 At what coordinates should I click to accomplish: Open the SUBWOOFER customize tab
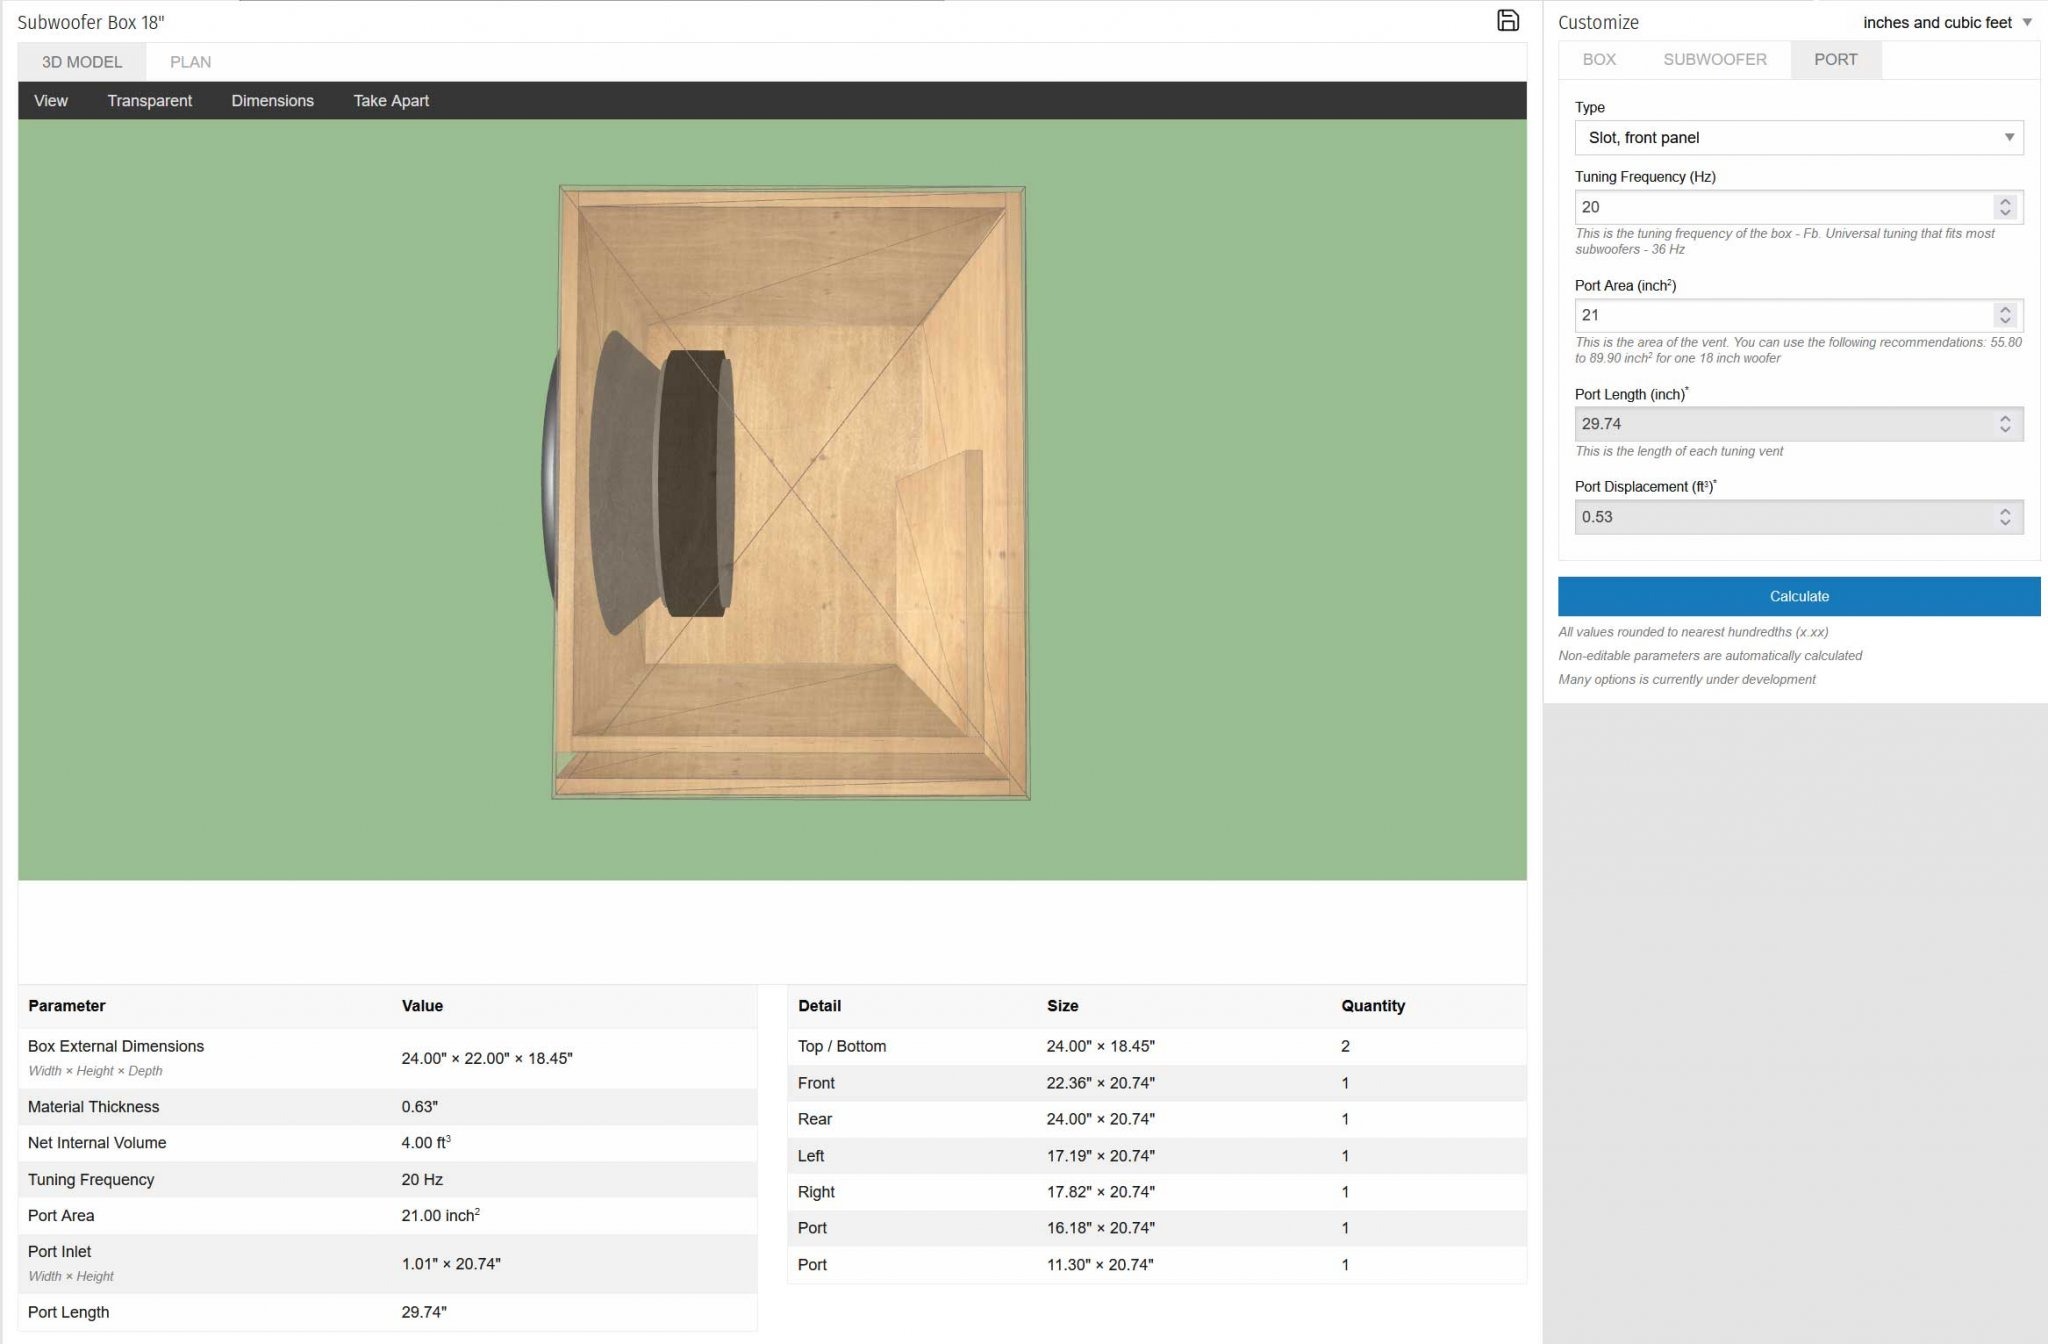point(1715,60)
